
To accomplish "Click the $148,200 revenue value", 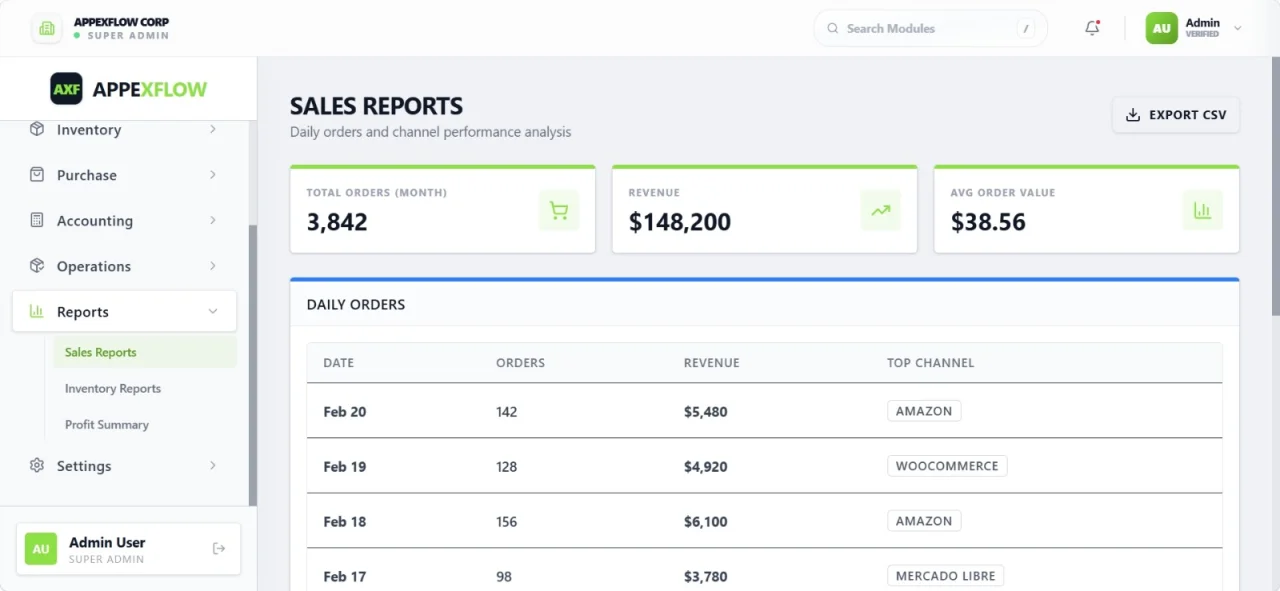I will click(x=680, y=222).
